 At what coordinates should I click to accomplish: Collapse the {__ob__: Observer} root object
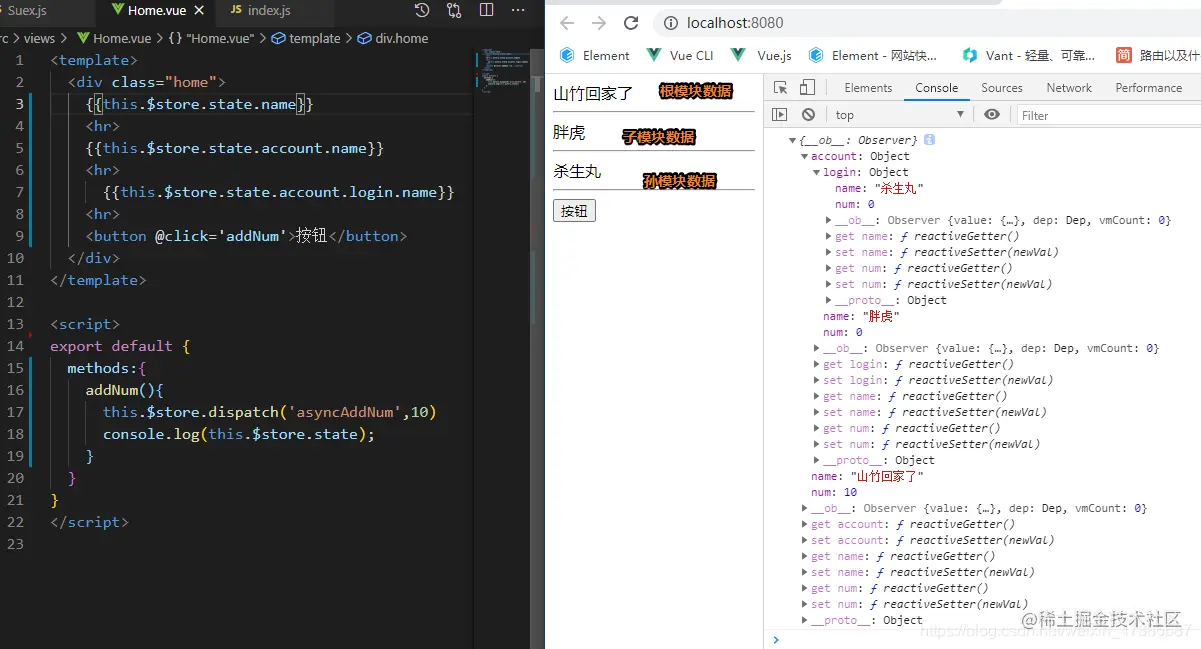(x=793, y=141)
